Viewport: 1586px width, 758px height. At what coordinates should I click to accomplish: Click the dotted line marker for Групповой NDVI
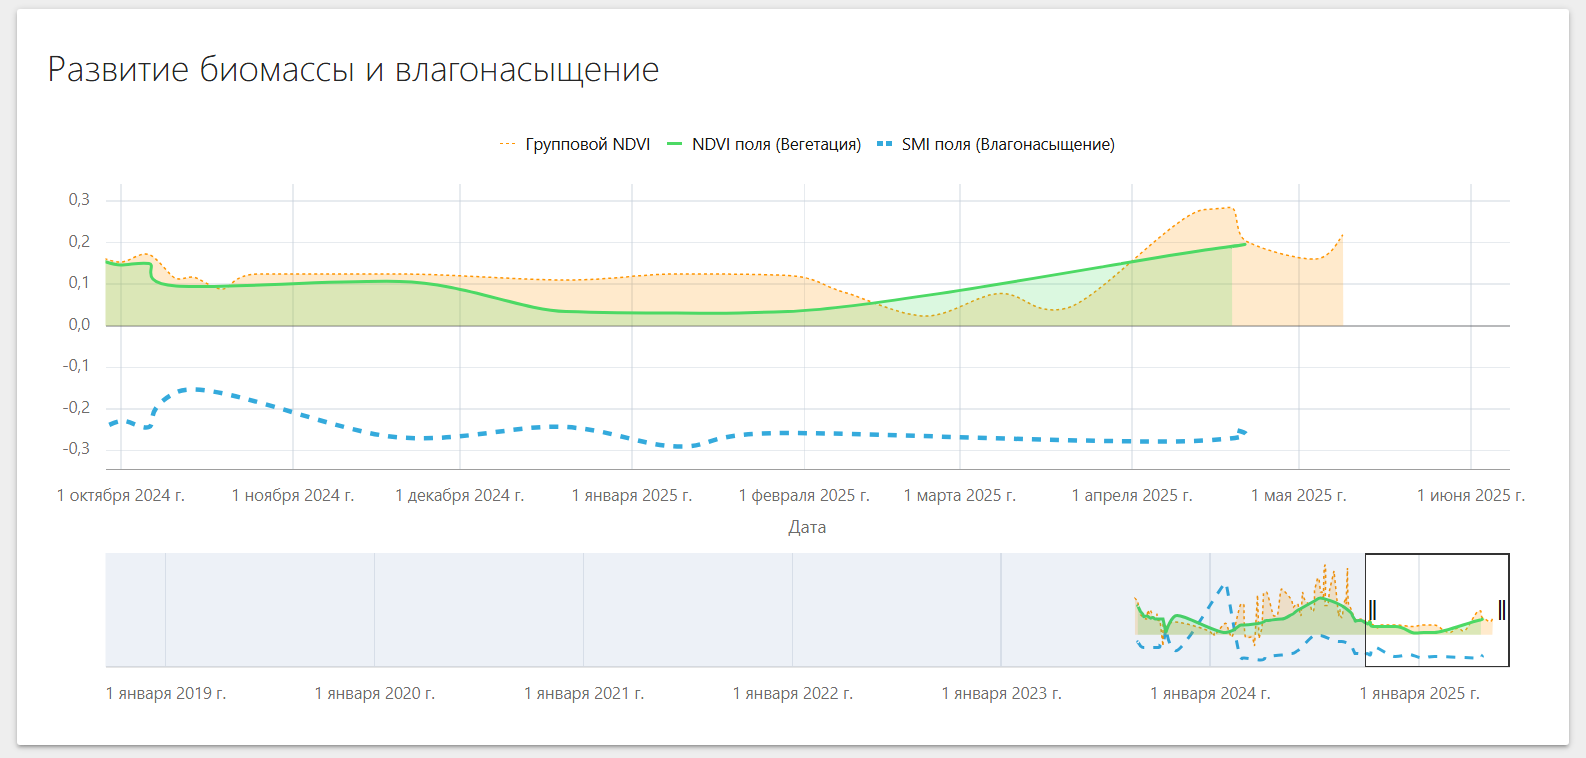click(507, 145)
